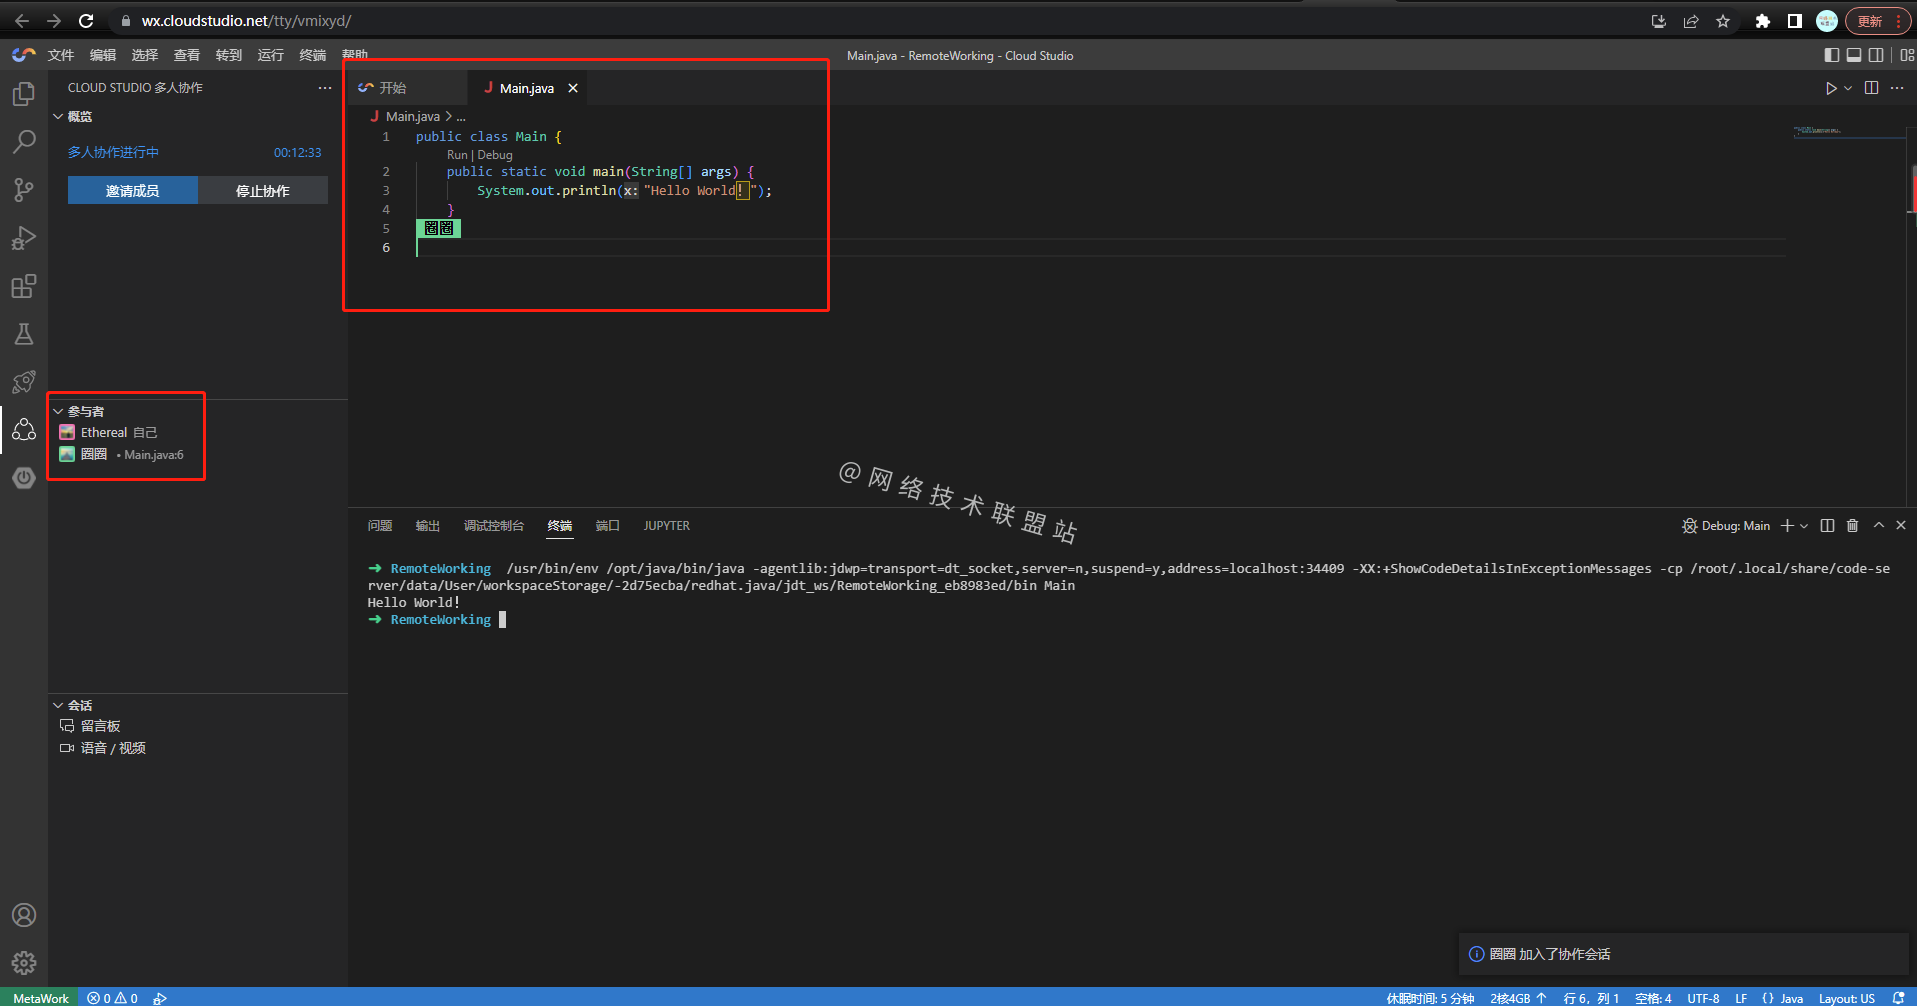Add a new terminal with the plus icon
The width and height of the screenshot is (1917, 1006).
point(1787,525)
